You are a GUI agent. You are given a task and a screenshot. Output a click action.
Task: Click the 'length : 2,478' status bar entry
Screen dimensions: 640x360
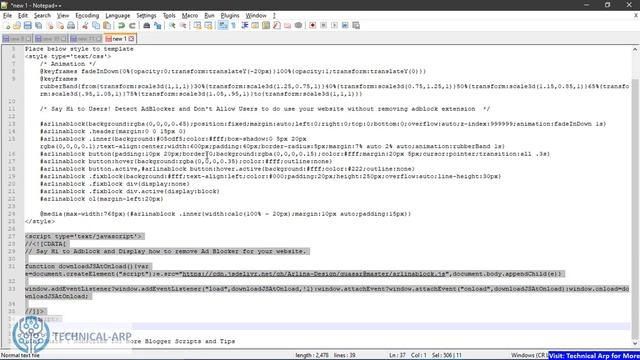[312, 356]
